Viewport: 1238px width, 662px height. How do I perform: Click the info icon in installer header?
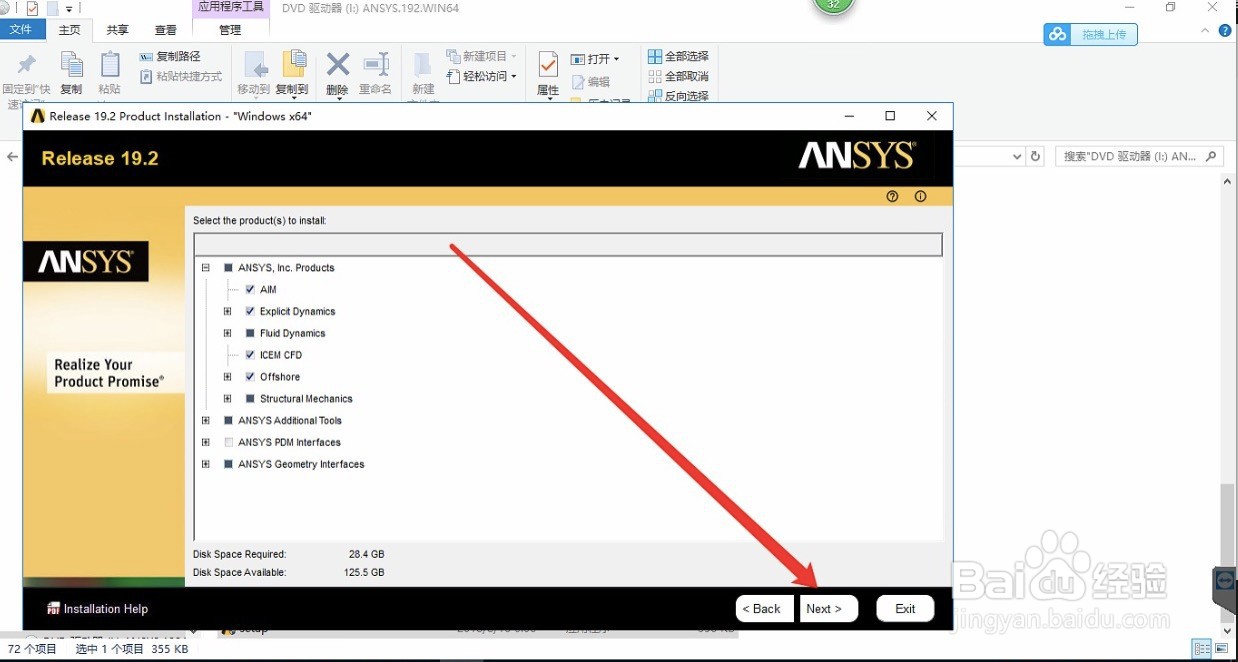coord(921,196)
